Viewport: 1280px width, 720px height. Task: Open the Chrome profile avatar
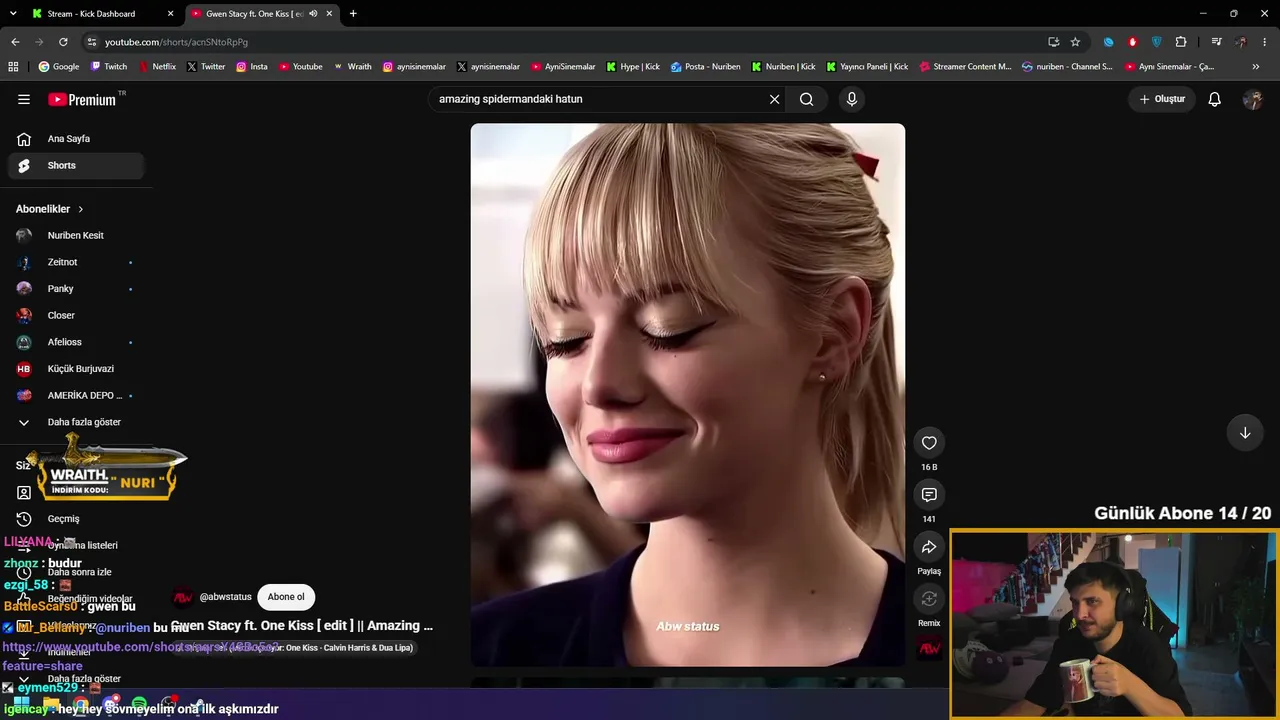pyautogui.click(x=1241, y=42)
